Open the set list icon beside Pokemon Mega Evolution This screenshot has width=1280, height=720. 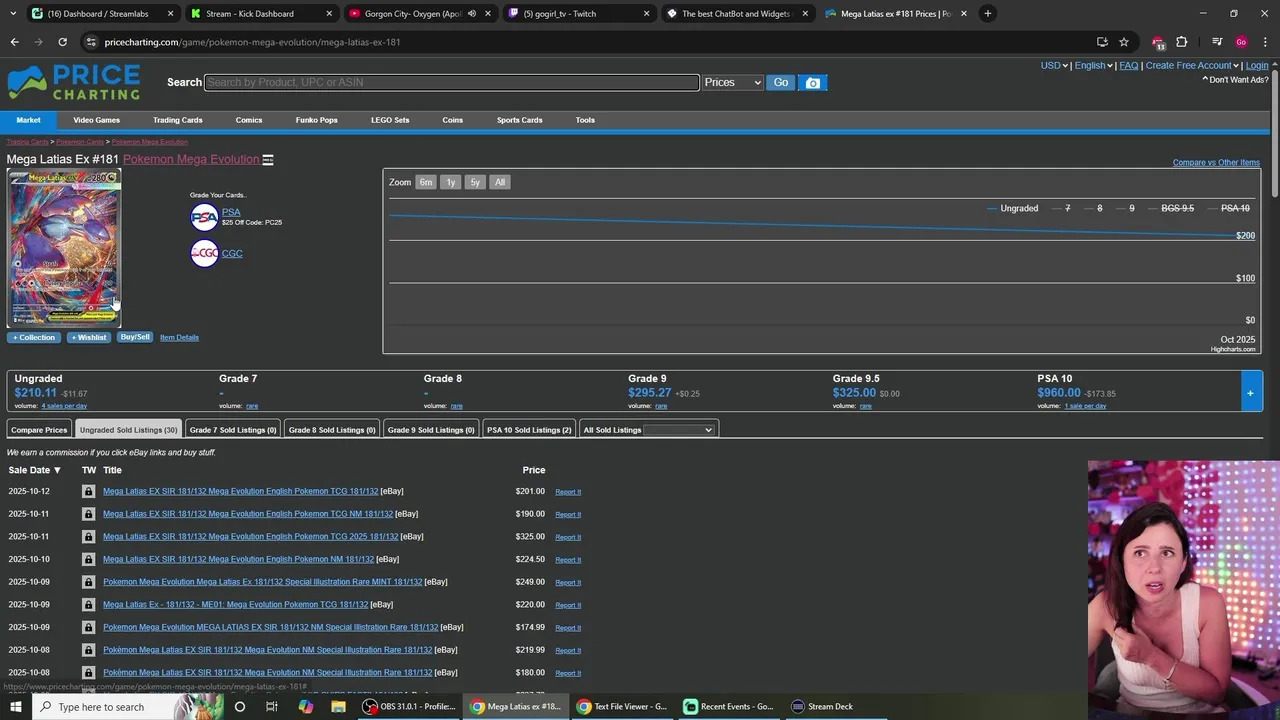pos(268,160)
